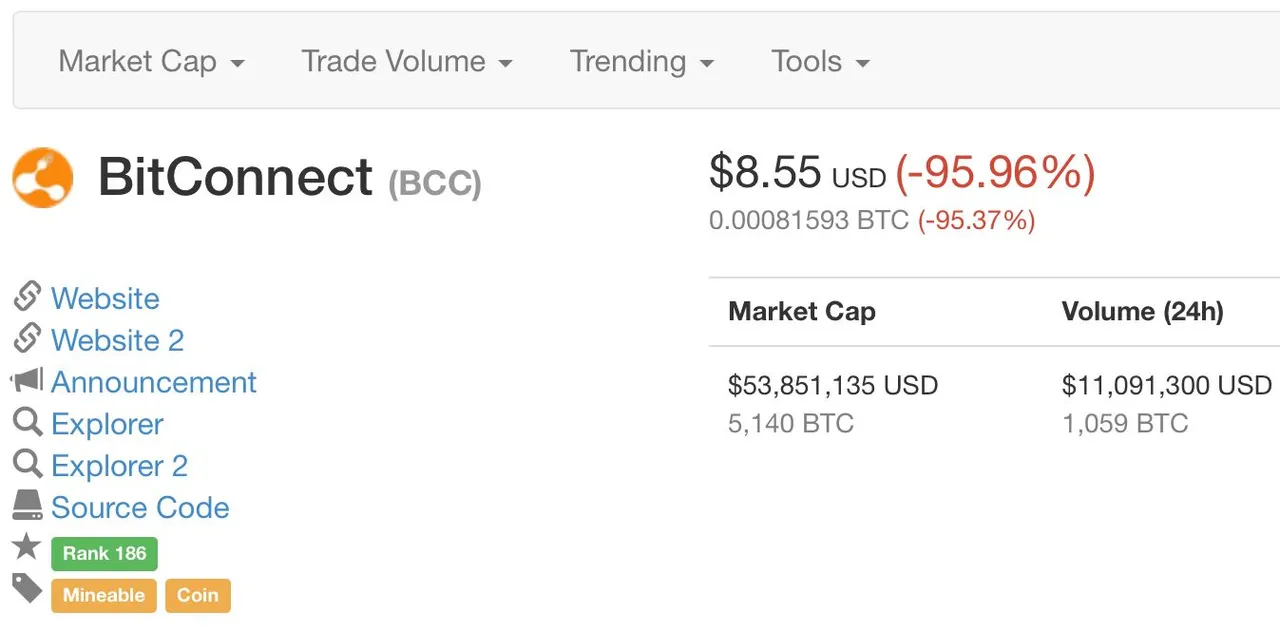Visit the Announcement link
Image resolution: width=1280 pixels, height=633 pixels.
point(154,382)
